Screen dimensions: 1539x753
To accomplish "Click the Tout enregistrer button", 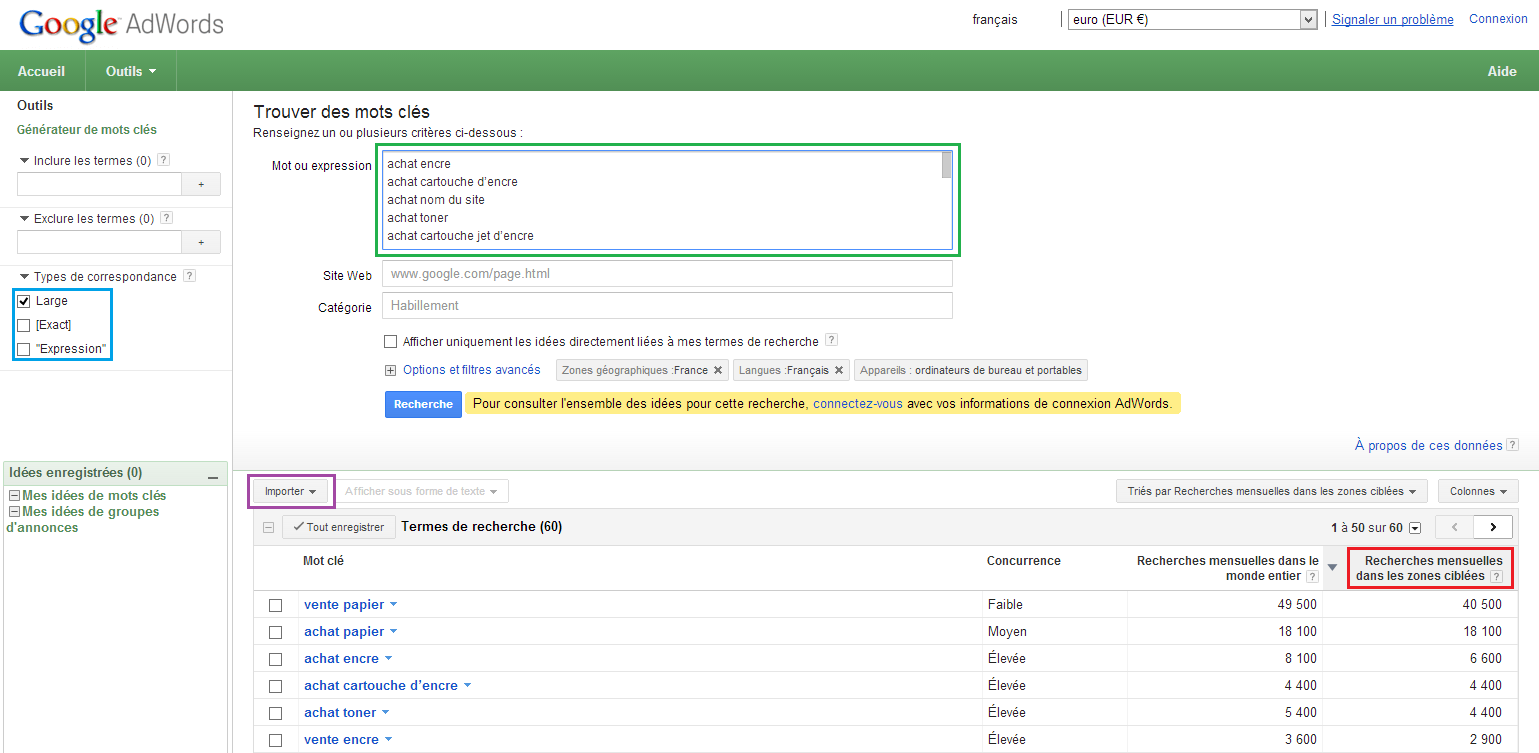I will point(339,527).
